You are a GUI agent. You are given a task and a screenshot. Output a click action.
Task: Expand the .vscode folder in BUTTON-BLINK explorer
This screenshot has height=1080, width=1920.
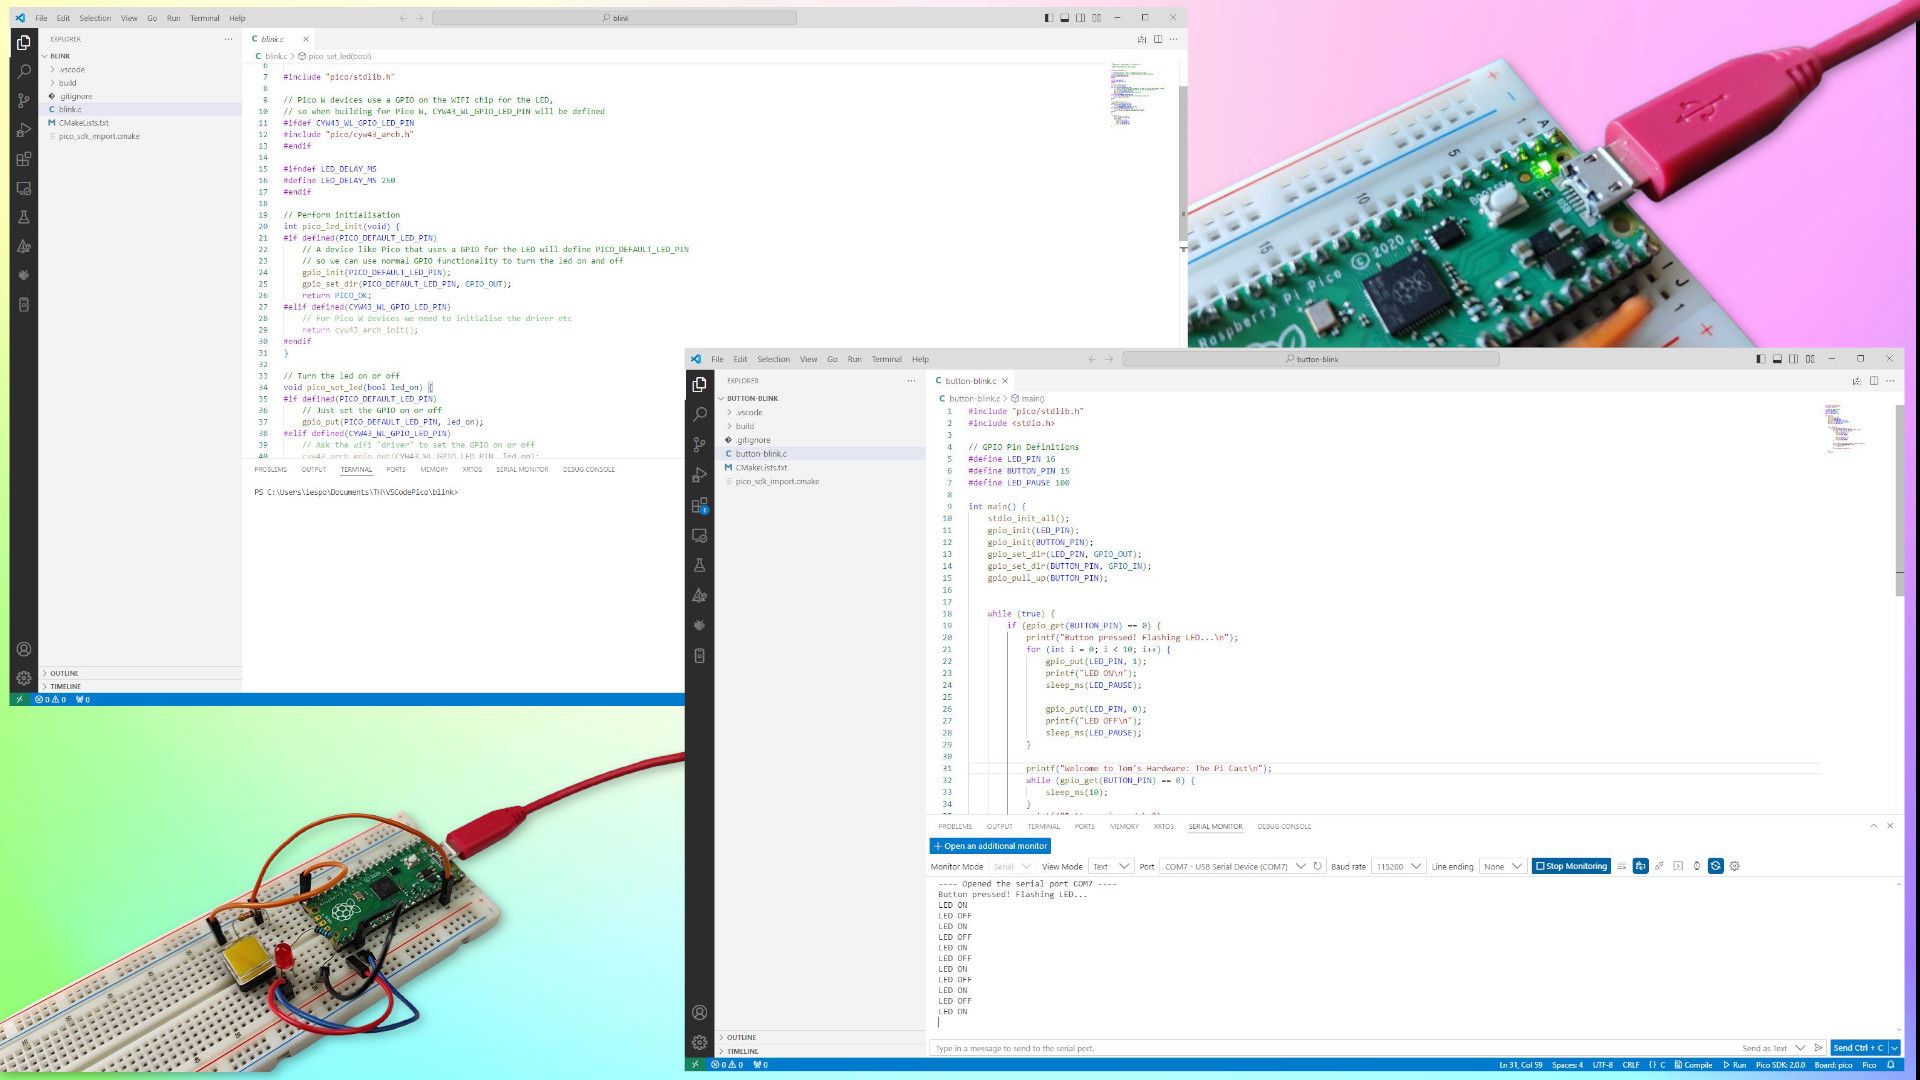(749, 412)
